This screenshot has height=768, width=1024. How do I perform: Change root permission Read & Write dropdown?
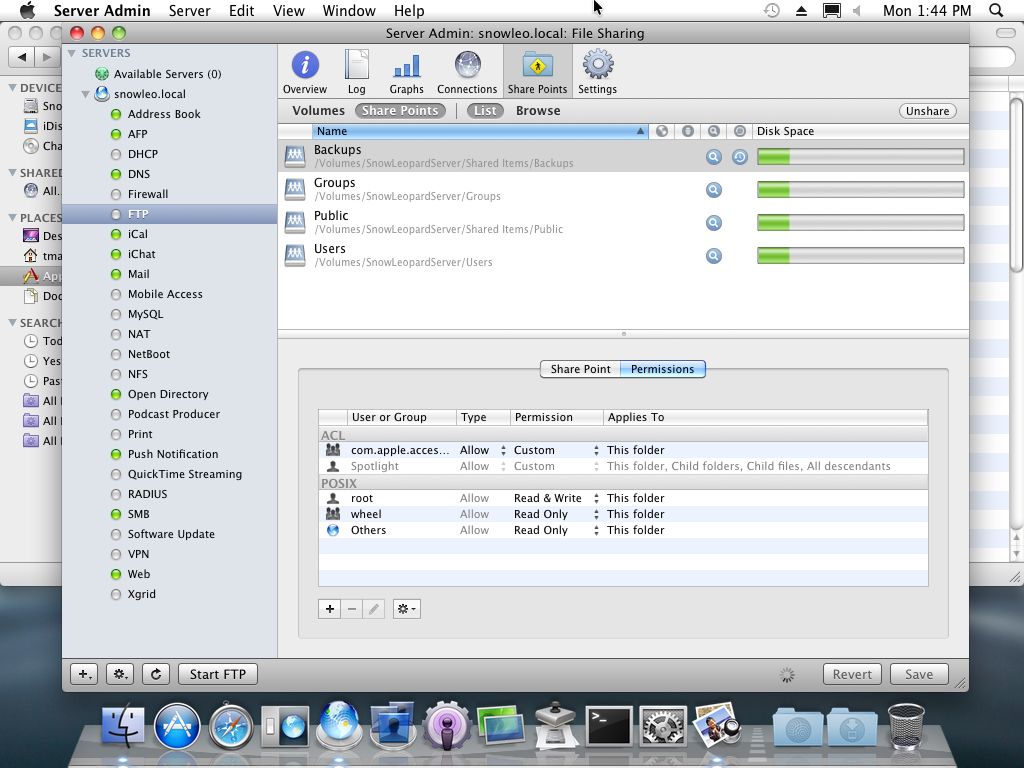556,498
